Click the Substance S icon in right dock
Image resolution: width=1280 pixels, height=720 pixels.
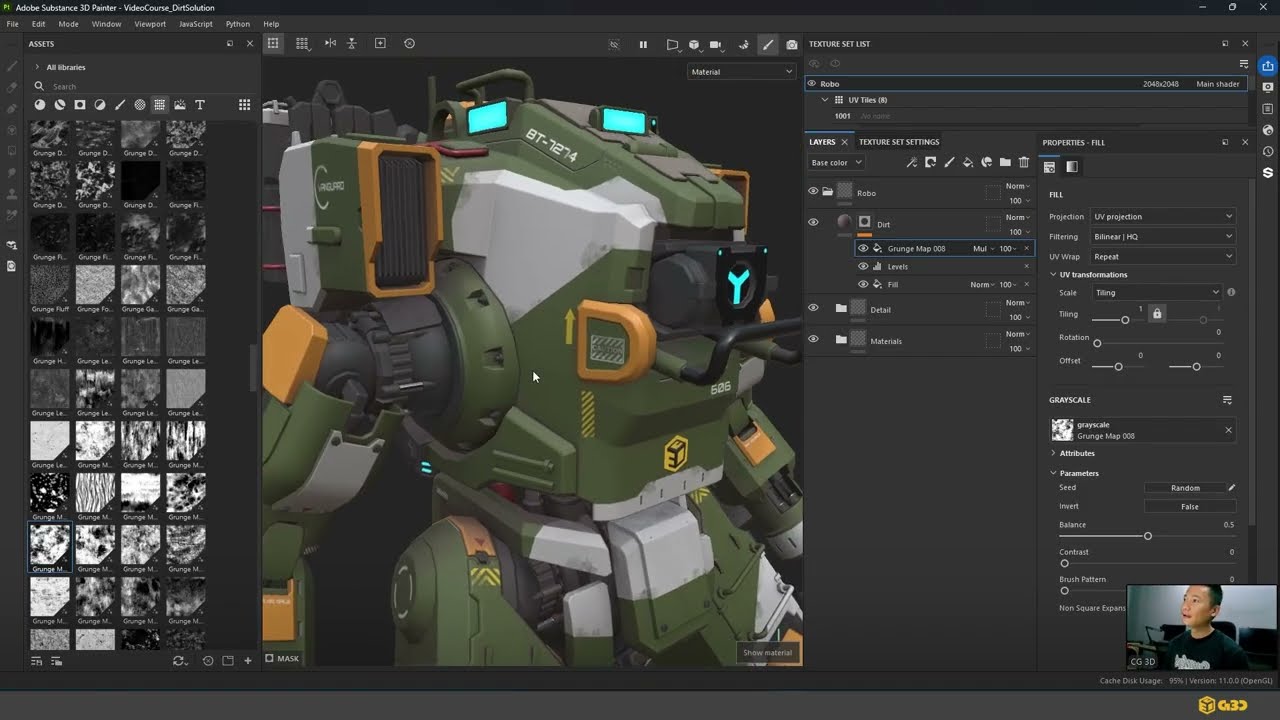coord(1267,173)
